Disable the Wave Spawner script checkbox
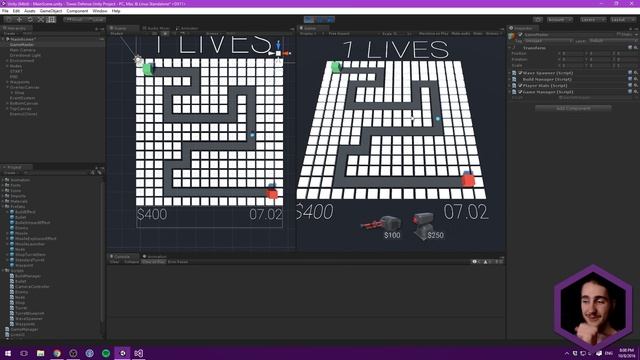This screenshot has height=360, width=640. pyautogui.click(x=520, y=73)
